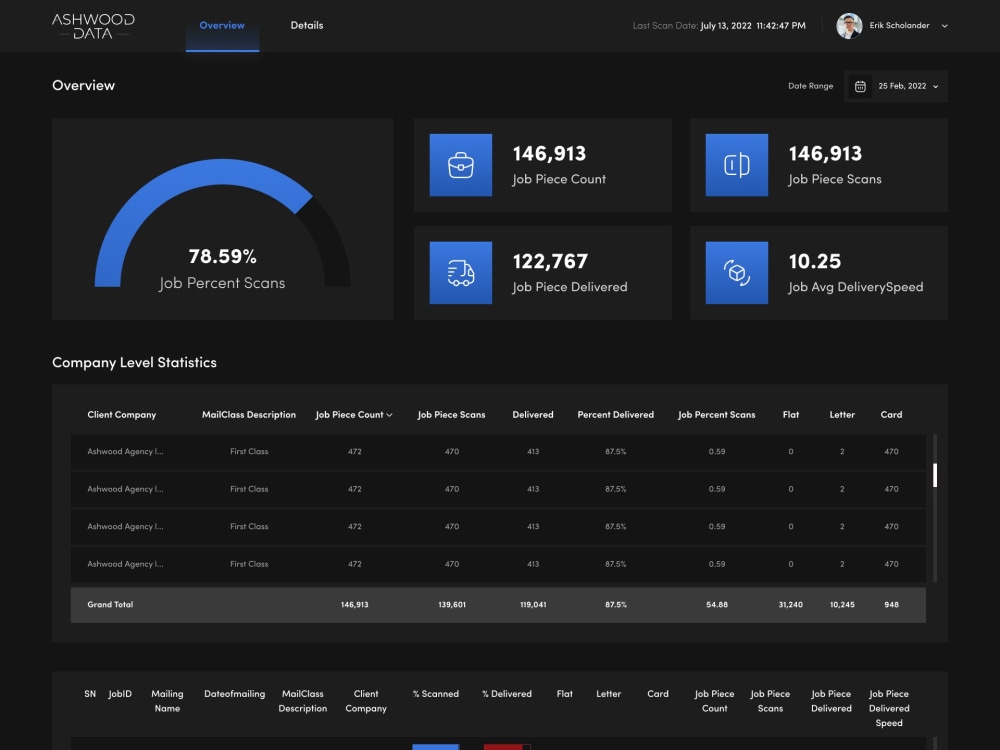1000x750 pixels.
Task: Click the Job Percent Scans column header
Action: click(x=716, y=415)
